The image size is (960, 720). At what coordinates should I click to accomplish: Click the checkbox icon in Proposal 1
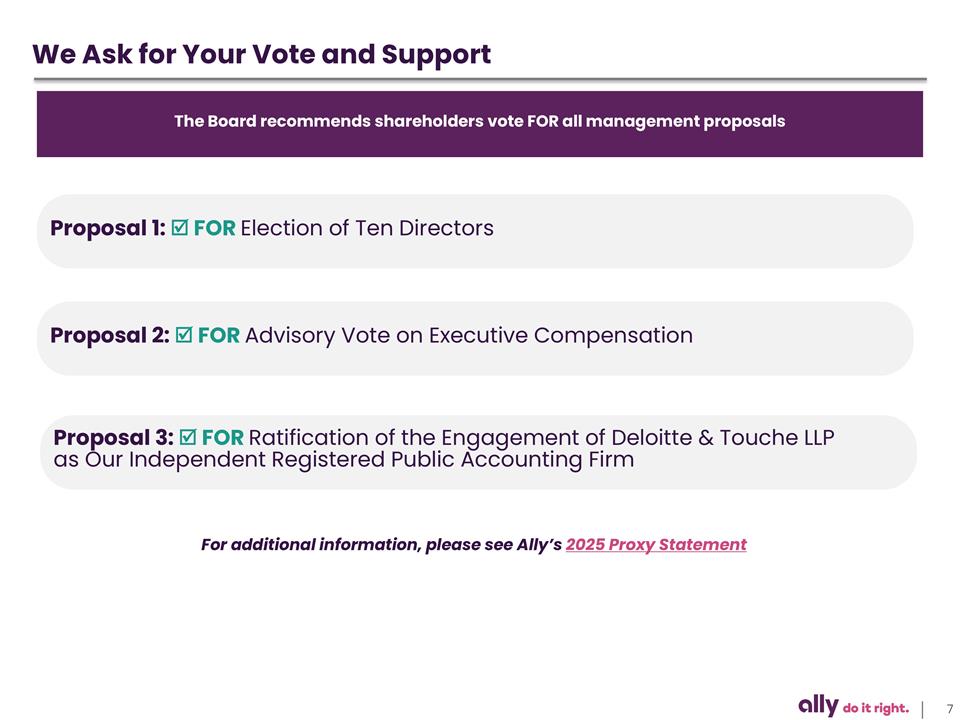180,229
